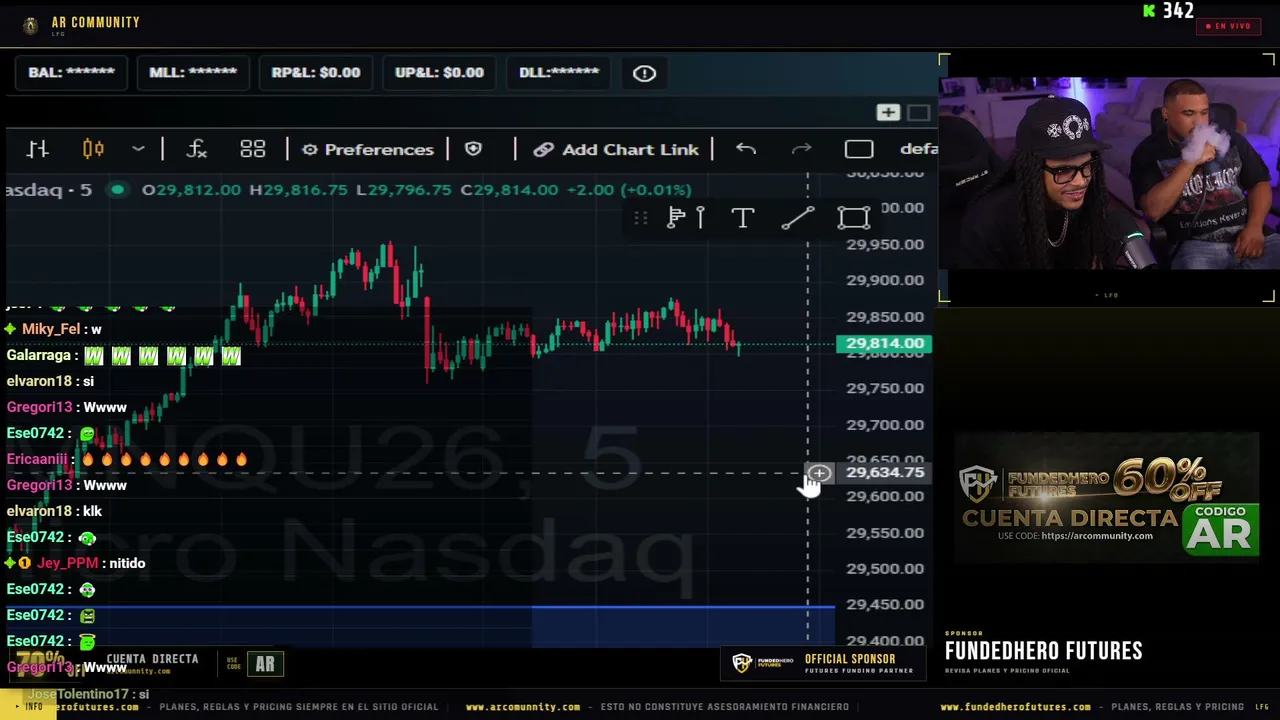Image resolution: width=1280 pixels, height=720 pixels.
Task: Click the Jey_PPM chat username
Action: tap(67, 563)
